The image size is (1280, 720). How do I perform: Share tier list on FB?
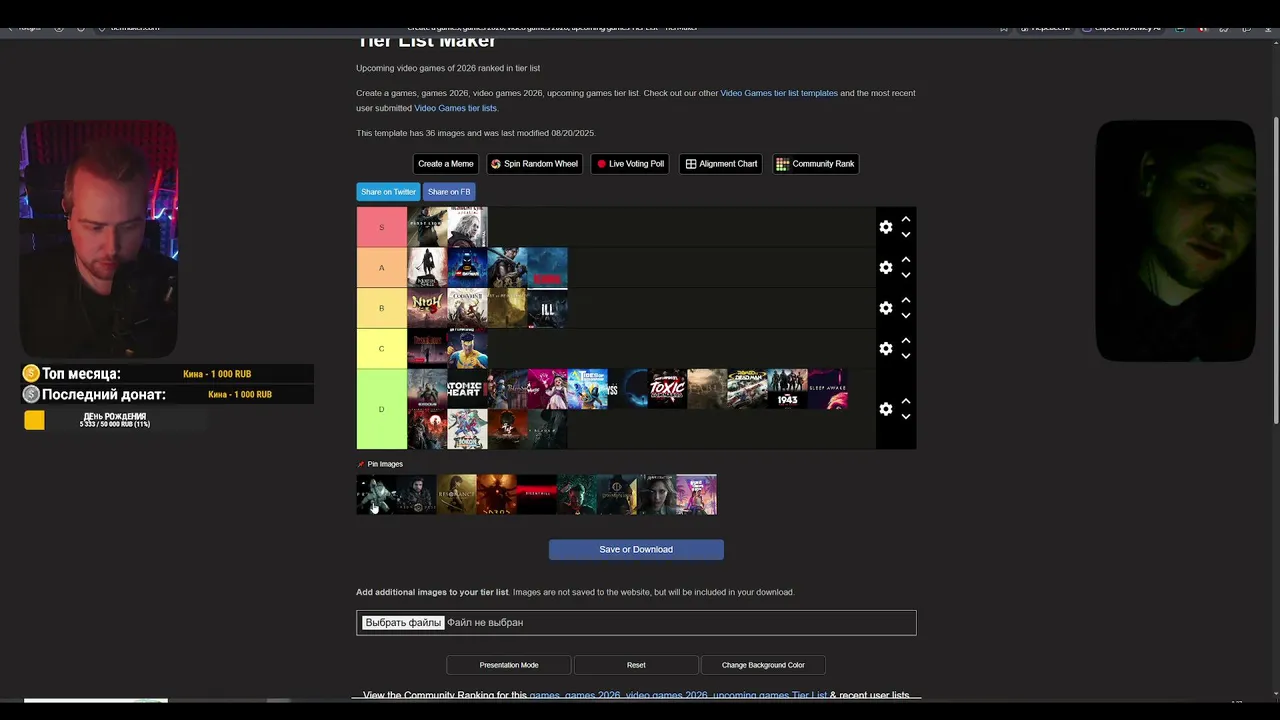pos(449,192)
